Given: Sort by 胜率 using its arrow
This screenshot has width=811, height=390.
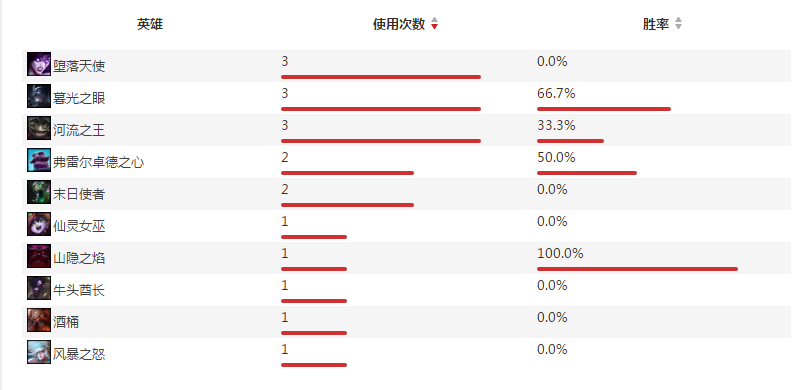Looking at the screenshot, I should [x=678, y=24].
